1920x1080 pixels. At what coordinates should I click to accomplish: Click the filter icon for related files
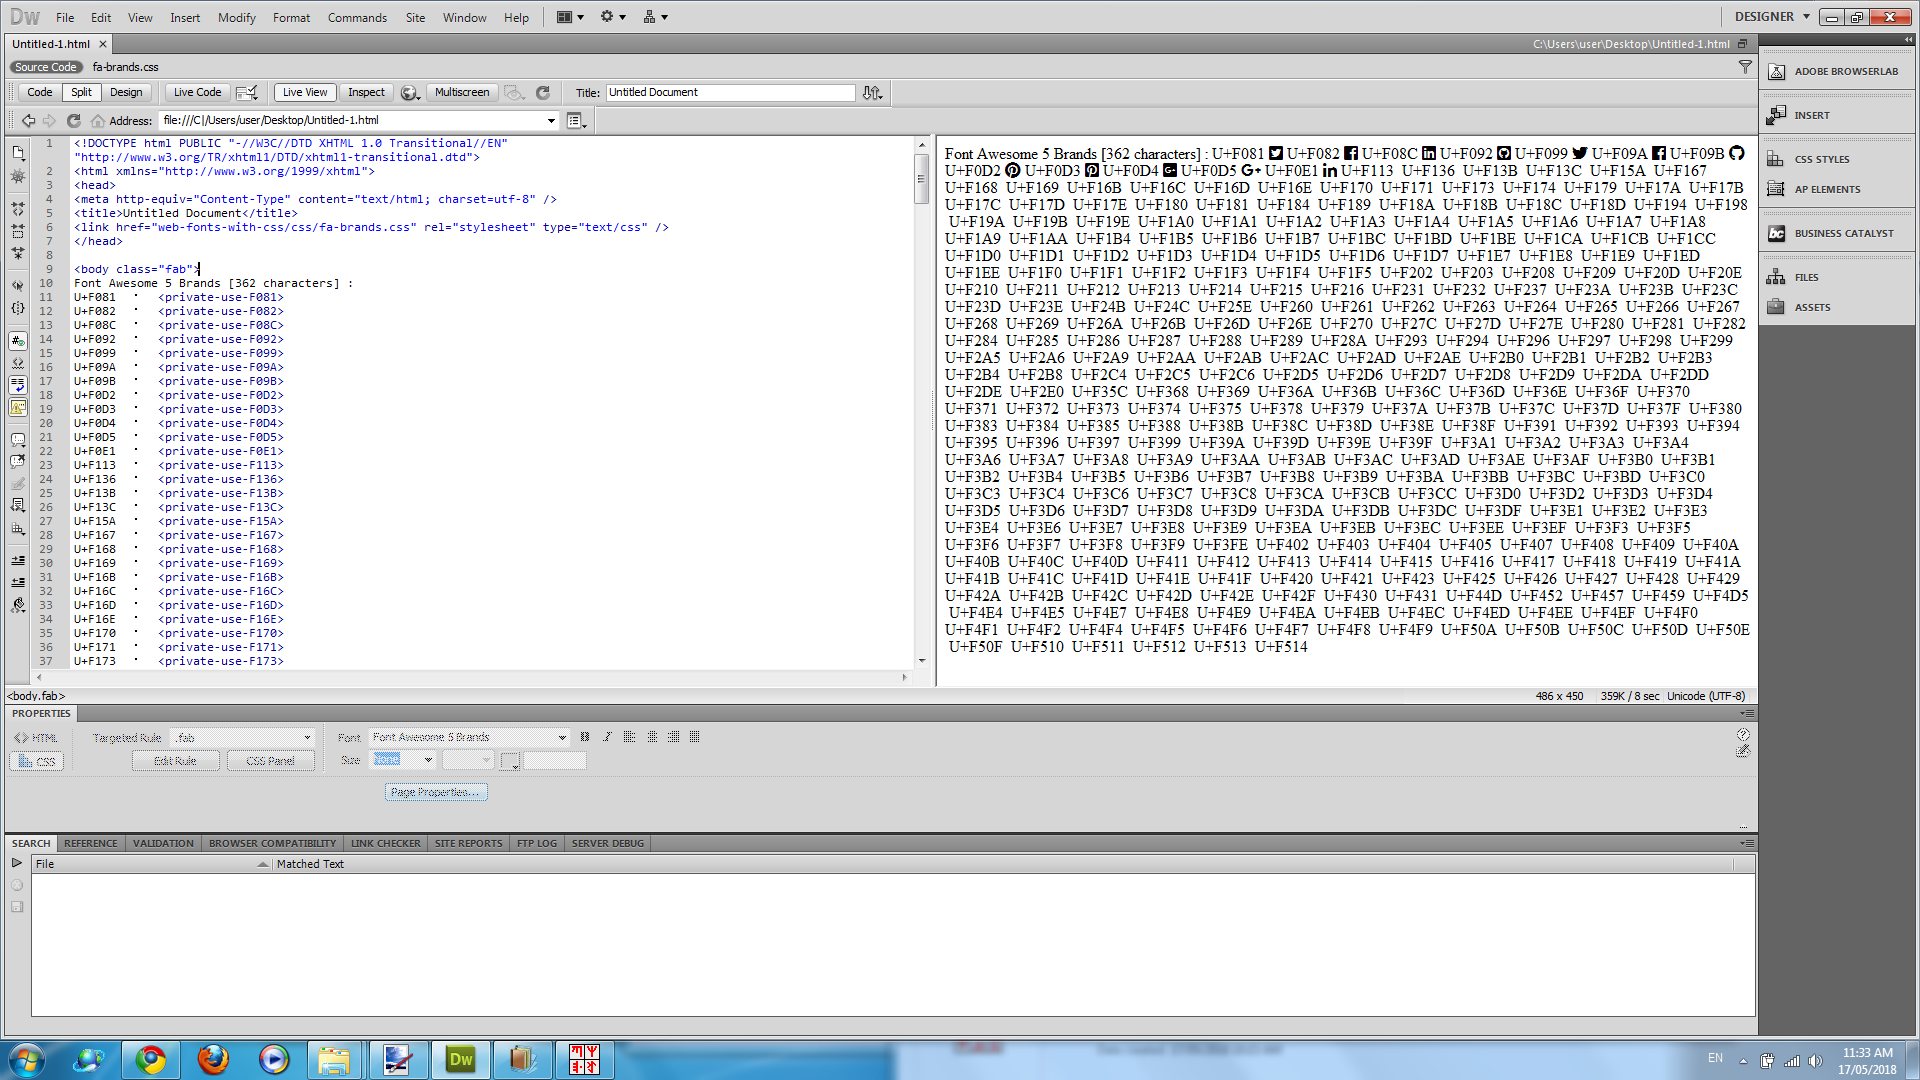1745,67
